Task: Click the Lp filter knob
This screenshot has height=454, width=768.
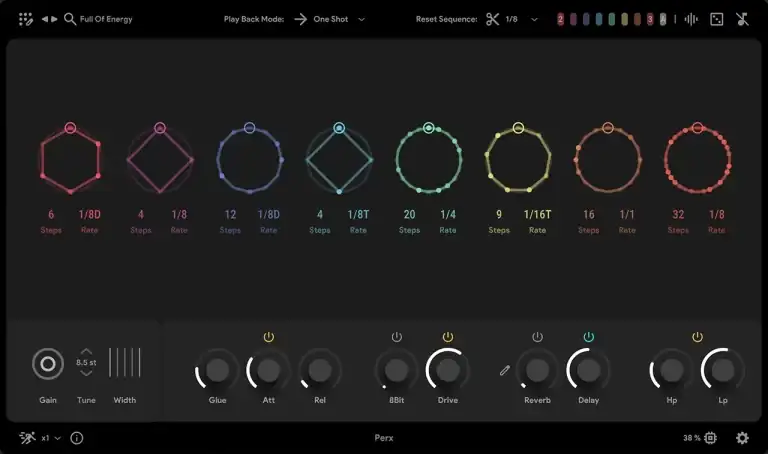Action: tap(723, 370)
